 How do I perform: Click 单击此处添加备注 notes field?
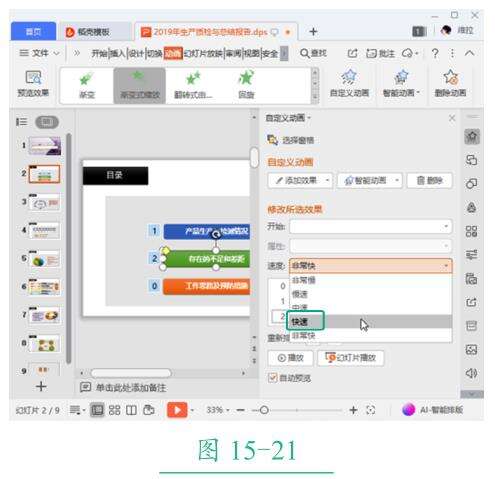[x=131, y=387]
